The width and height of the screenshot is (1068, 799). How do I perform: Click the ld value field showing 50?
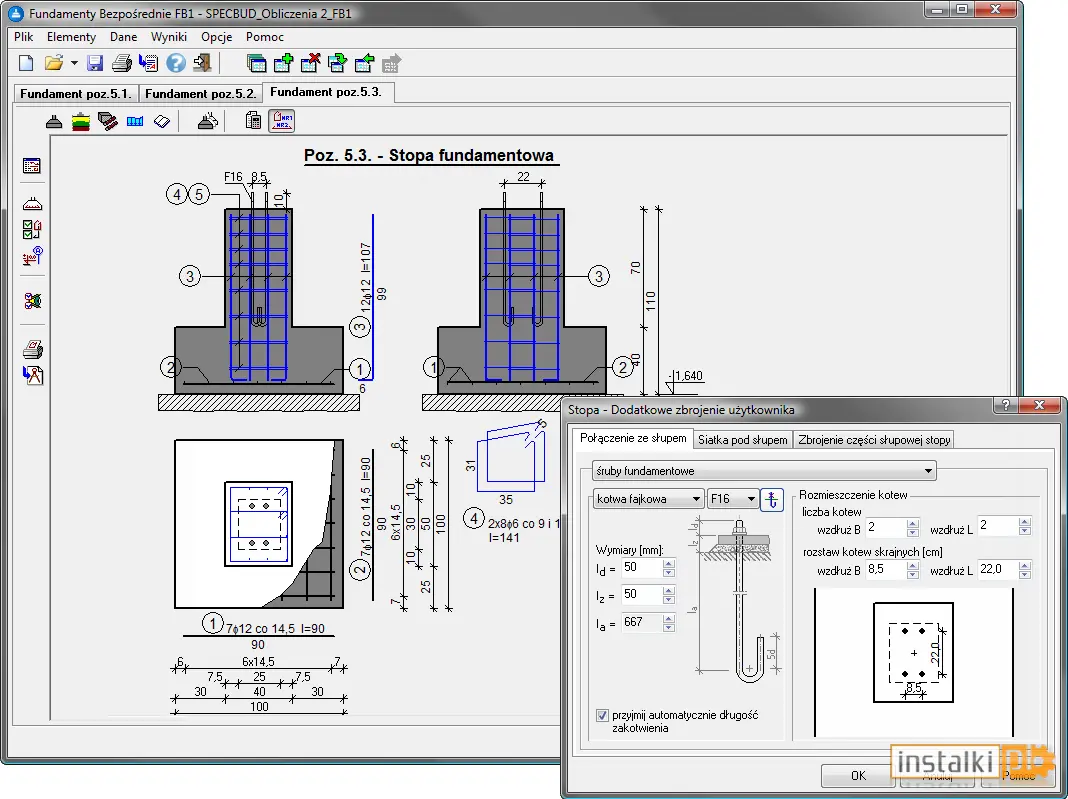[x=642, y=567]
